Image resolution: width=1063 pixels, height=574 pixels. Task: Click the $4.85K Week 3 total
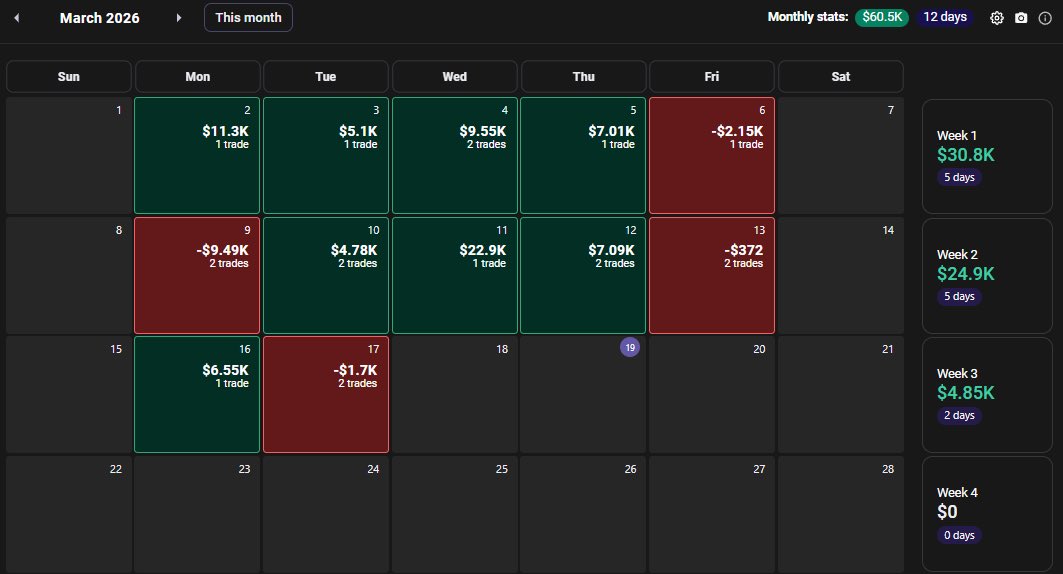(x=965, y=393)
